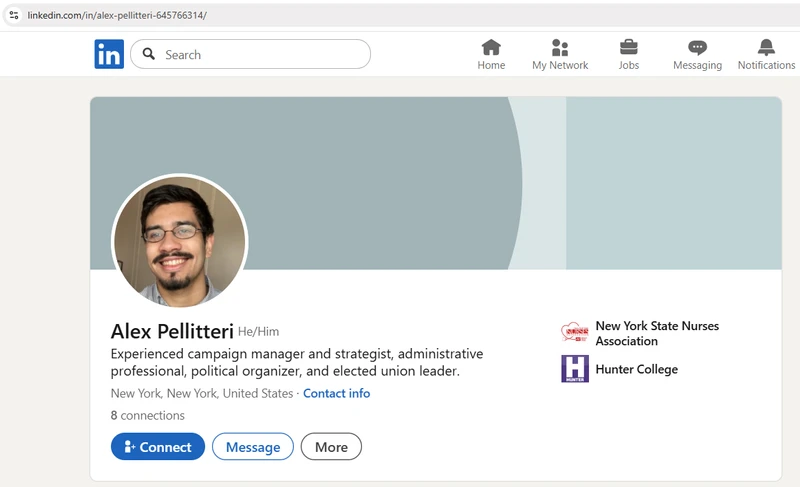Expand the More options menu
This screenshot has width=800, height=487.
331,447
